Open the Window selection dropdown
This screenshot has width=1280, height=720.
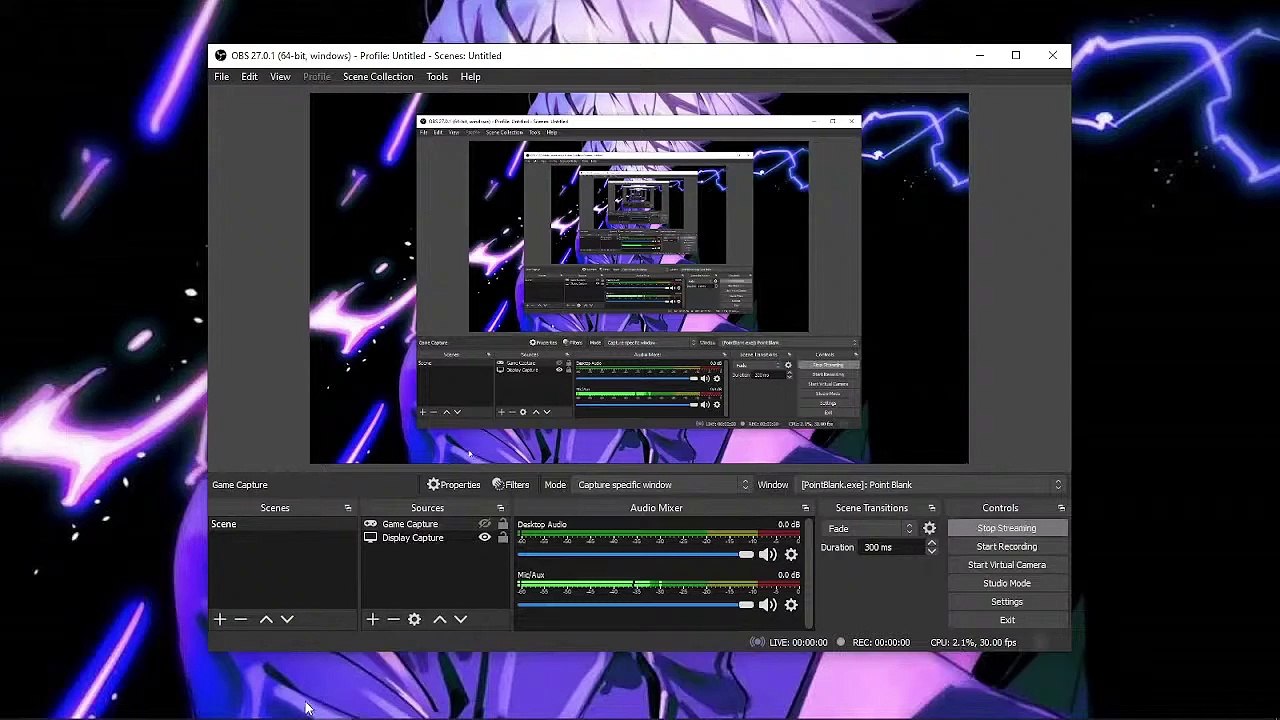coord(931,485)
